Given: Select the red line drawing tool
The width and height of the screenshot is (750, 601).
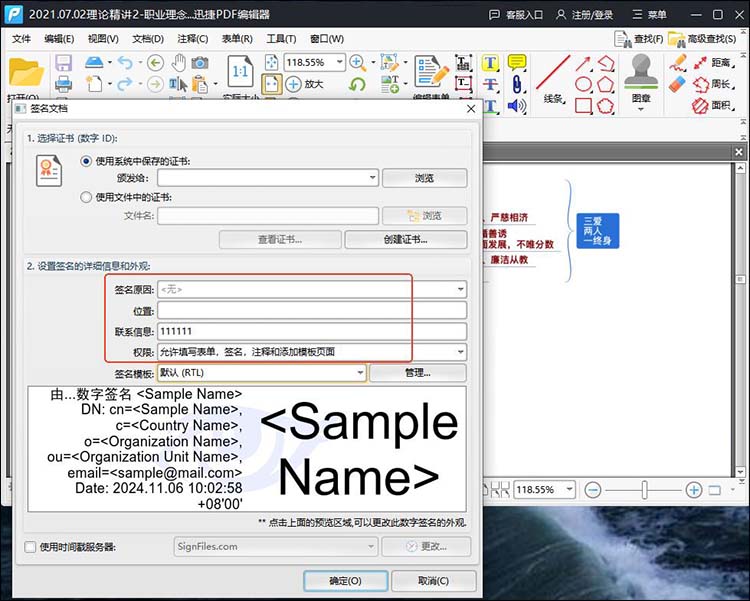Looking at the screenshot, I should coord(553,73).
